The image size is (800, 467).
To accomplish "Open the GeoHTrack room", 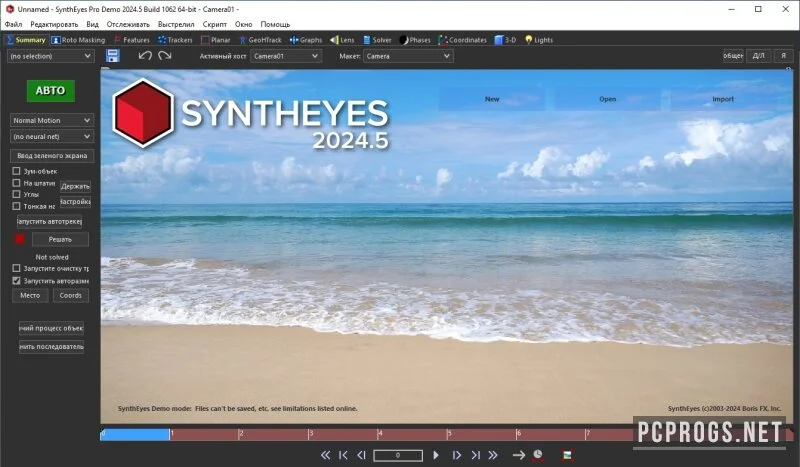I will [260, 40].
